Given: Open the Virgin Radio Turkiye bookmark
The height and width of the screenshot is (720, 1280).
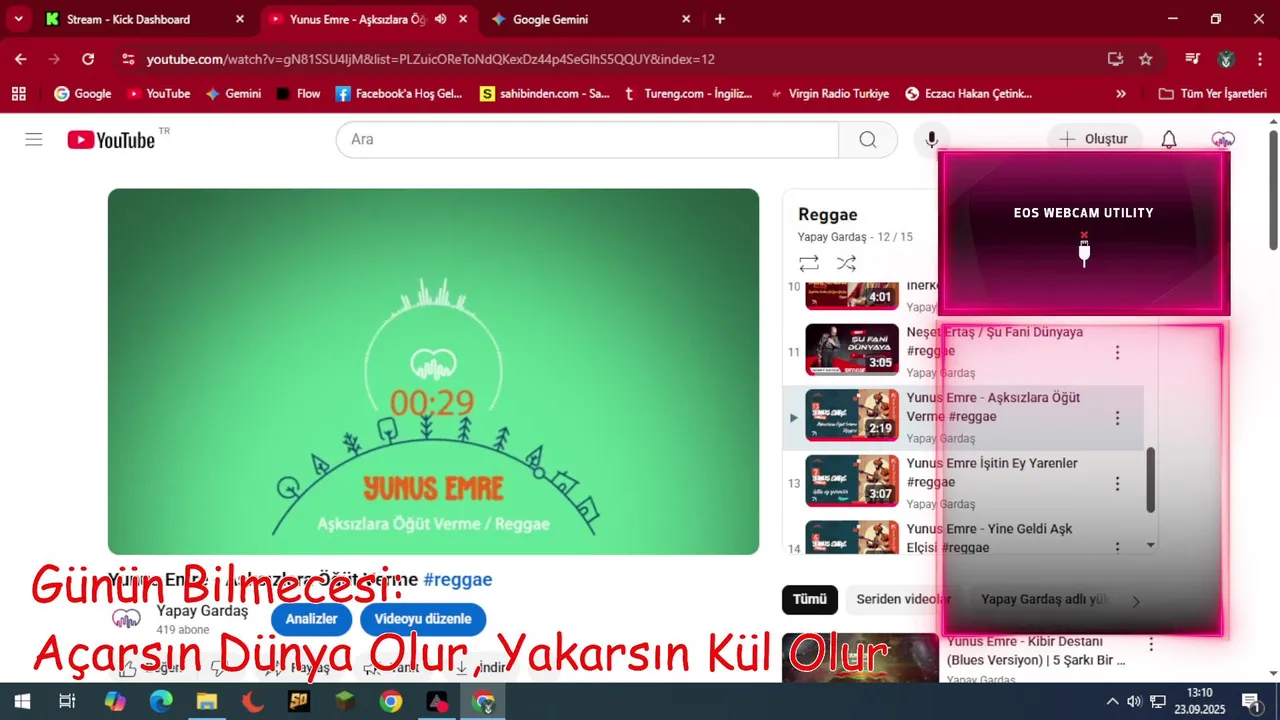Looking at the screenshot, I should click(x=829, y=93).
